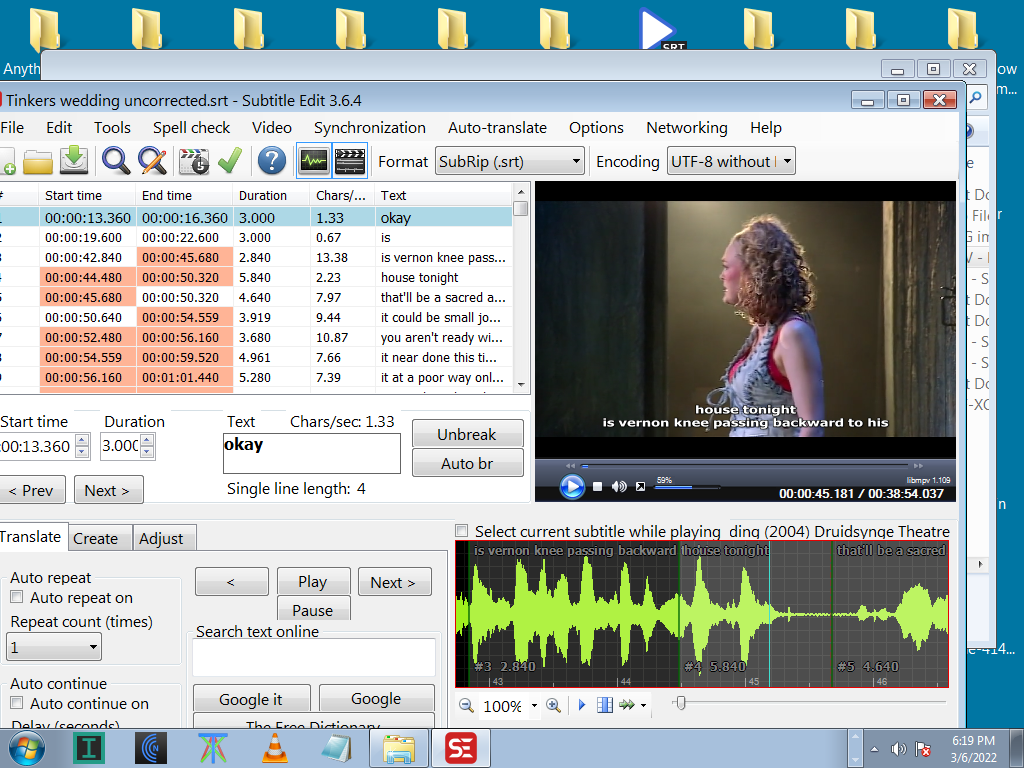Run spell check with green checkmark icon
Image resolution: width=1024 pixels, height=768 pixels.
point(230,161)
